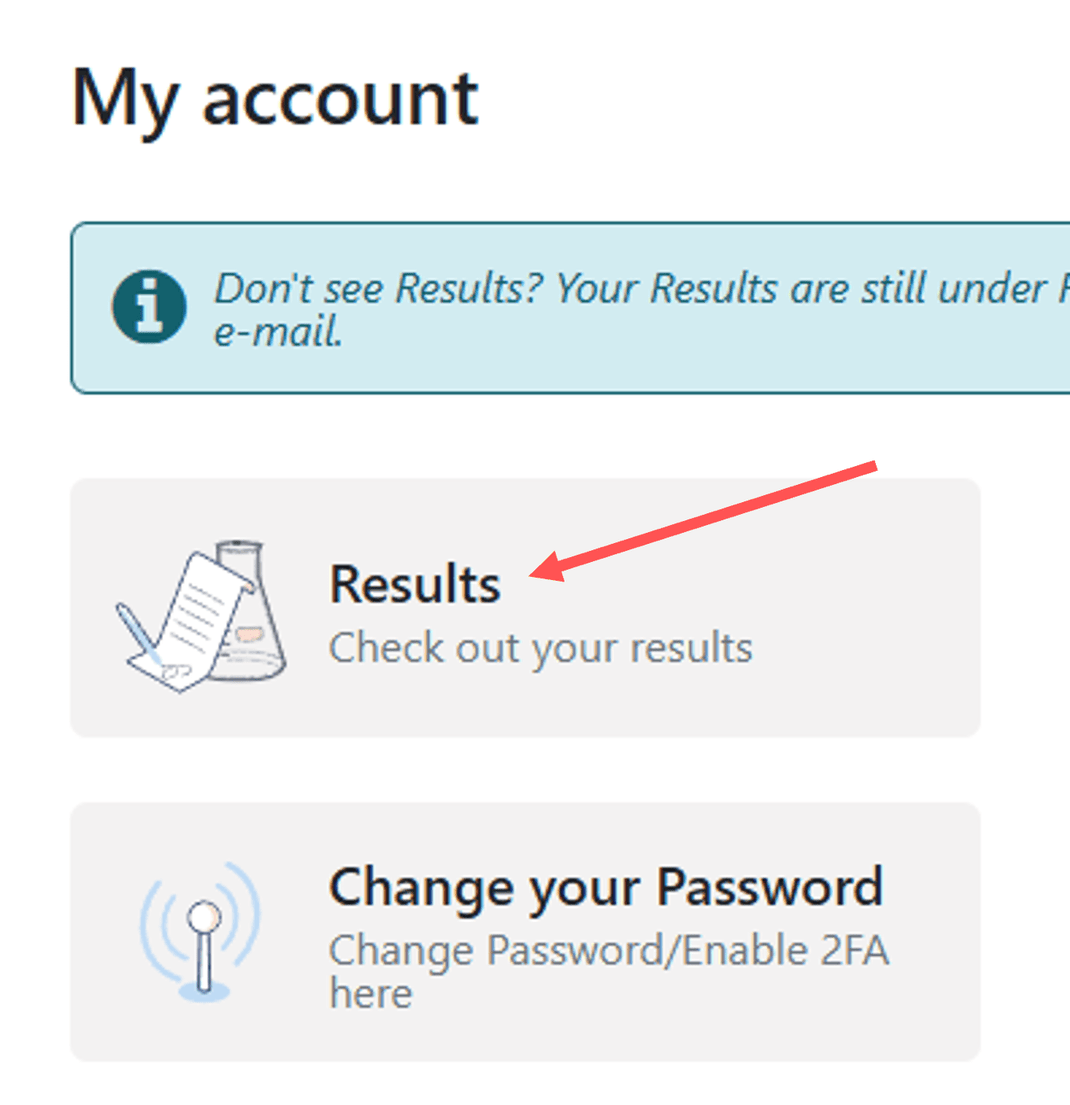Click the red arrow pointing to Results
Image resolution: width=1070 pixels, height=1105 pixels.
(x=710, y=518)
